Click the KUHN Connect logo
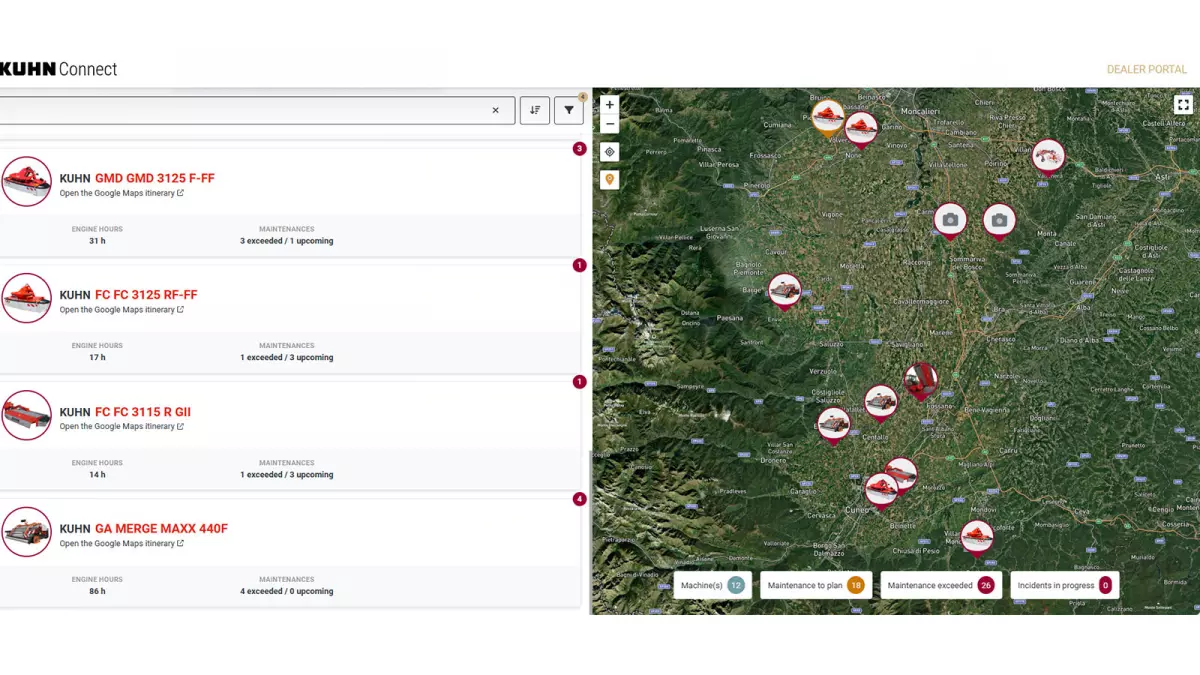 [x=58, y=69]
